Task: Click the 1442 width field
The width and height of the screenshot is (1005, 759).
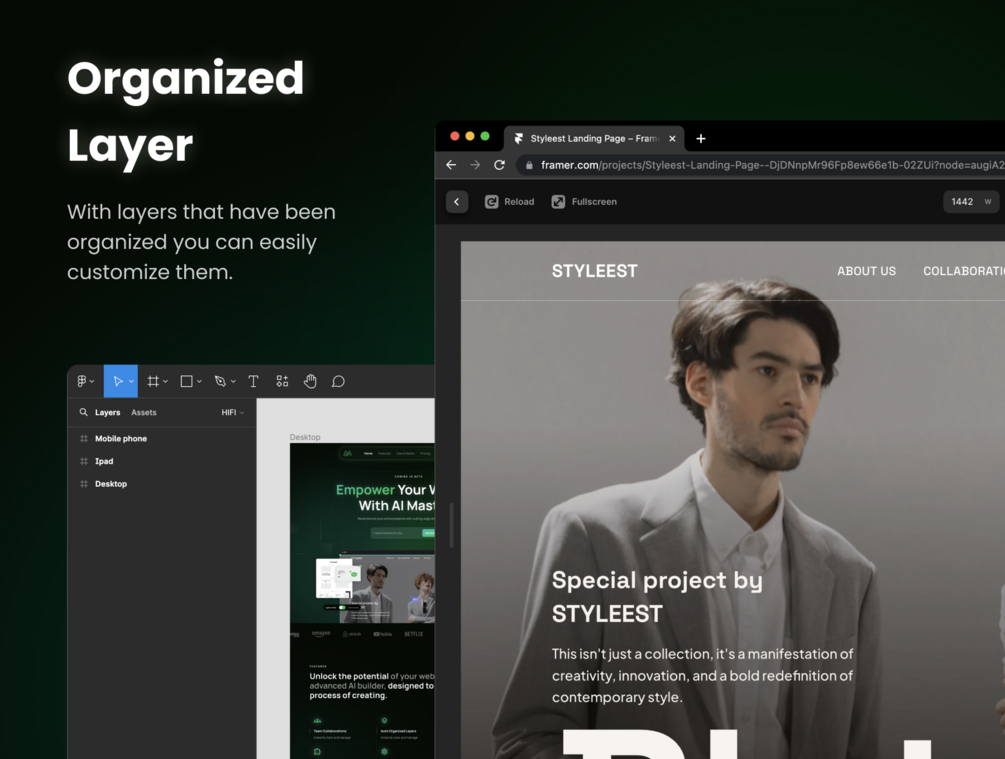Action: (970, 201)
